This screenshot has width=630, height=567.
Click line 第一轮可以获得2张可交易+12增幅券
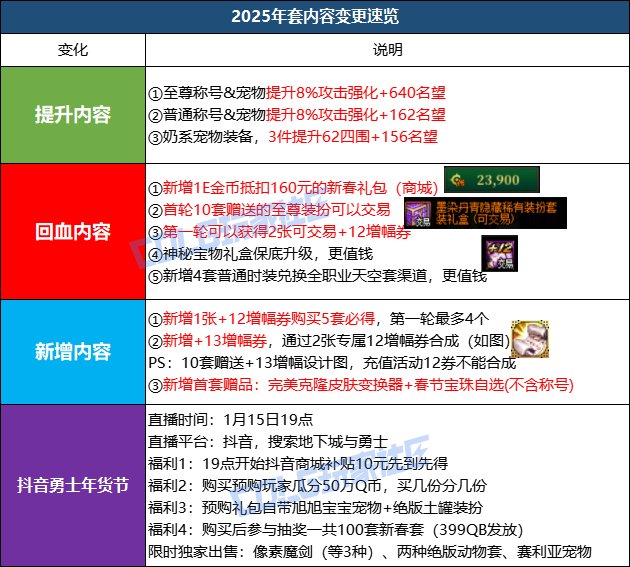279,232
